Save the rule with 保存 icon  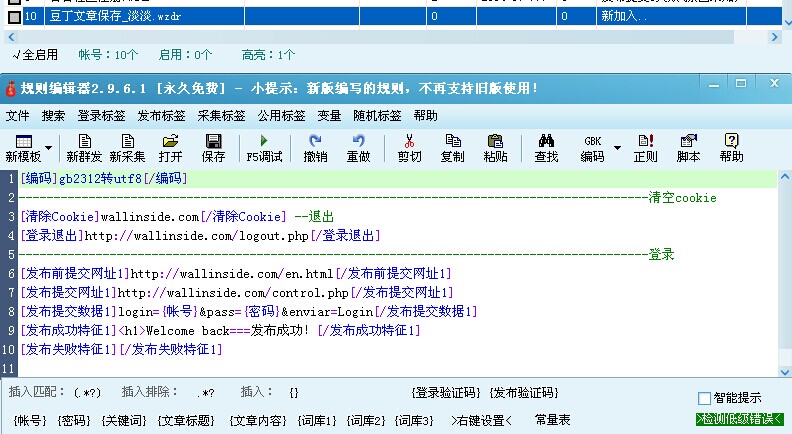point(213,147)
